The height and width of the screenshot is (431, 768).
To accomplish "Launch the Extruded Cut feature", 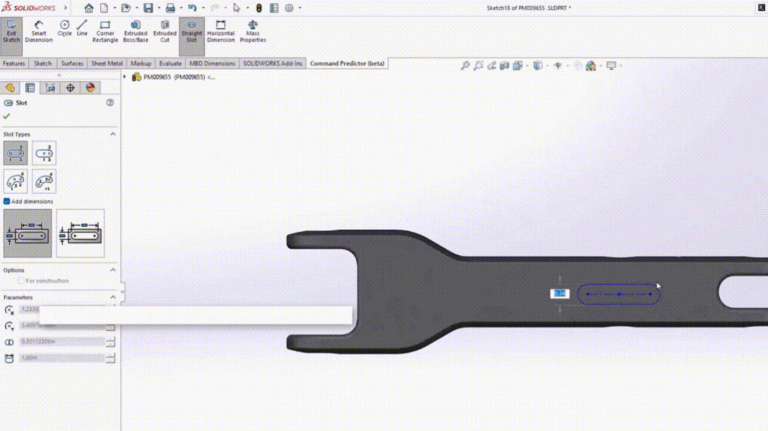I will coord(164,33).
